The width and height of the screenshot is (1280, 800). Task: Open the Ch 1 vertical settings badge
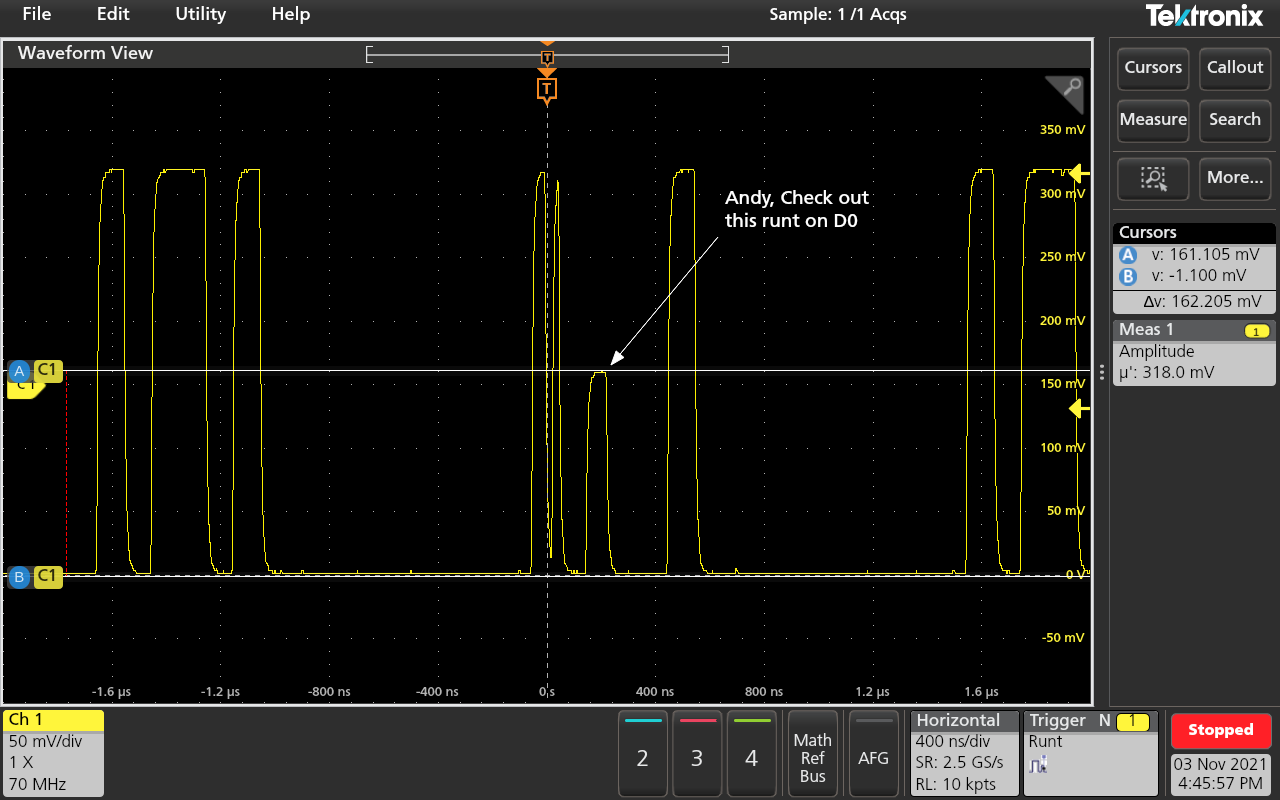[54, 752]
